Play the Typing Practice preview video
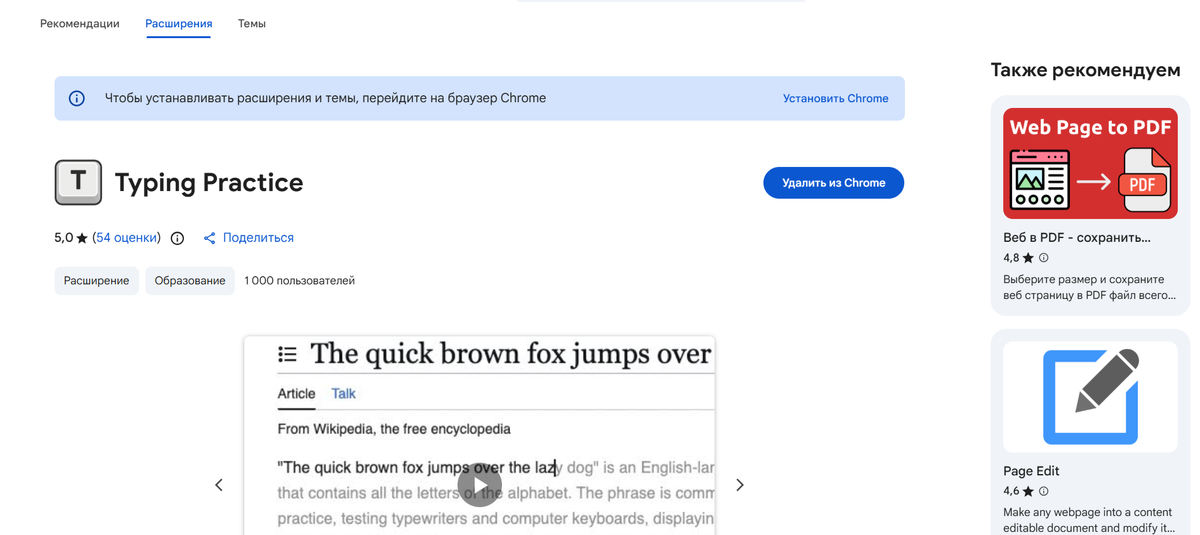Screen dimensions: 1200x535 480,486
